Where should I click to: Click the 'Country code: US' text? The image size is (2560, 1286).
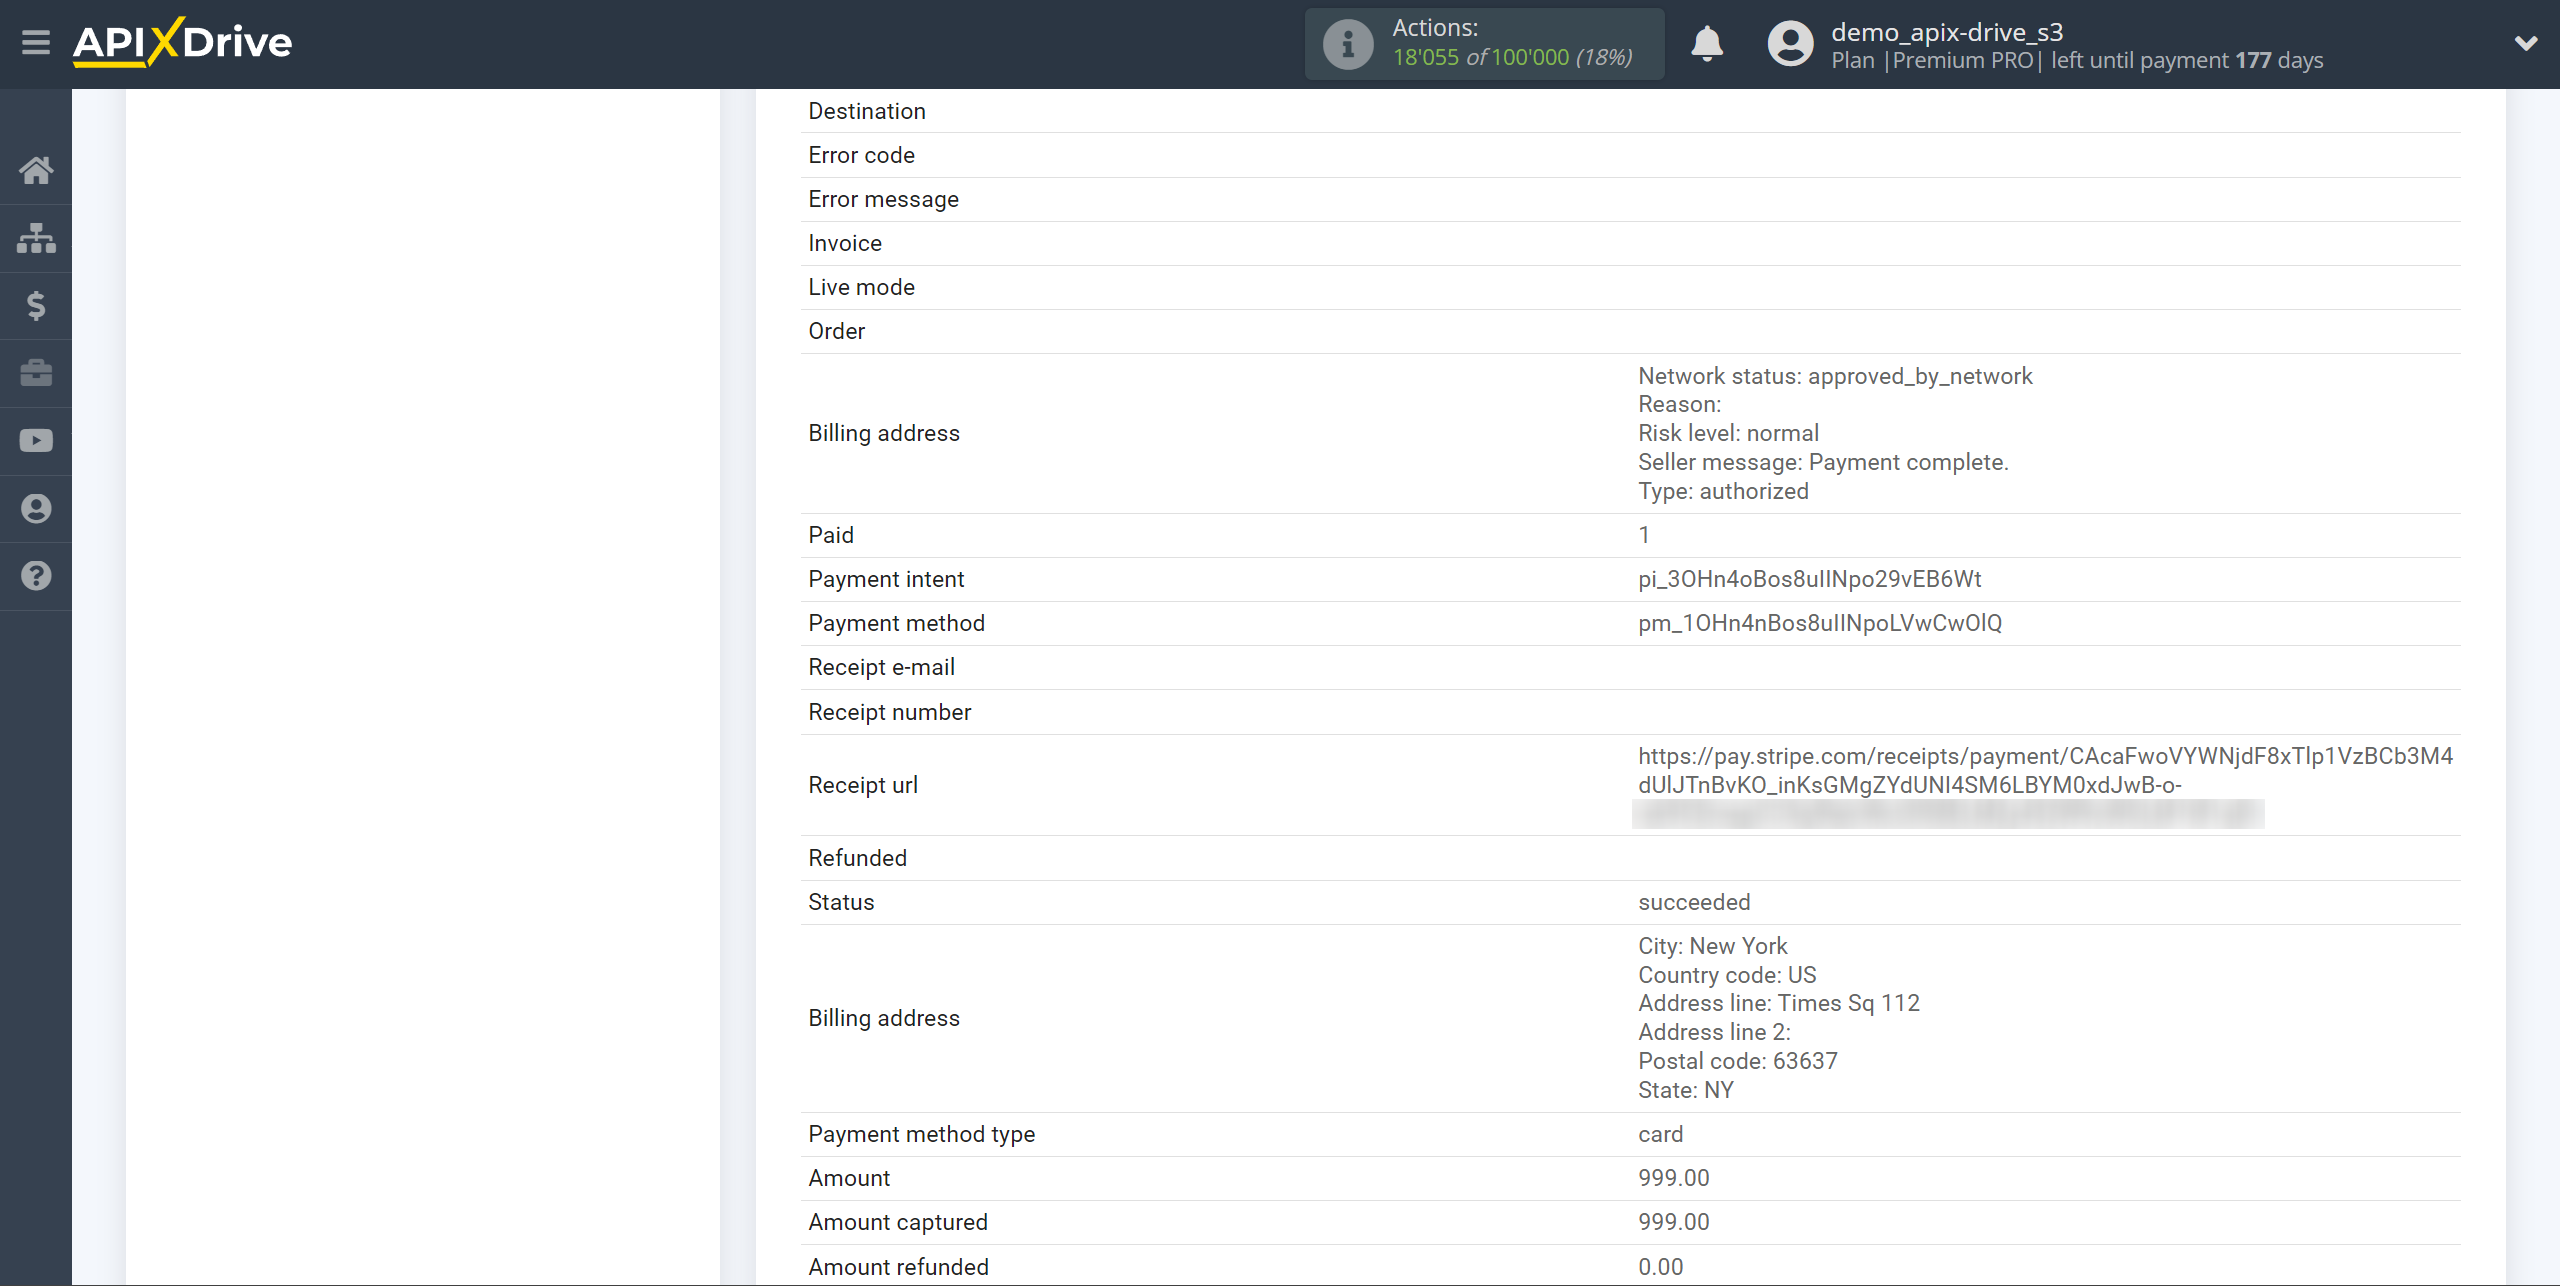click(x=1727, y=975)
